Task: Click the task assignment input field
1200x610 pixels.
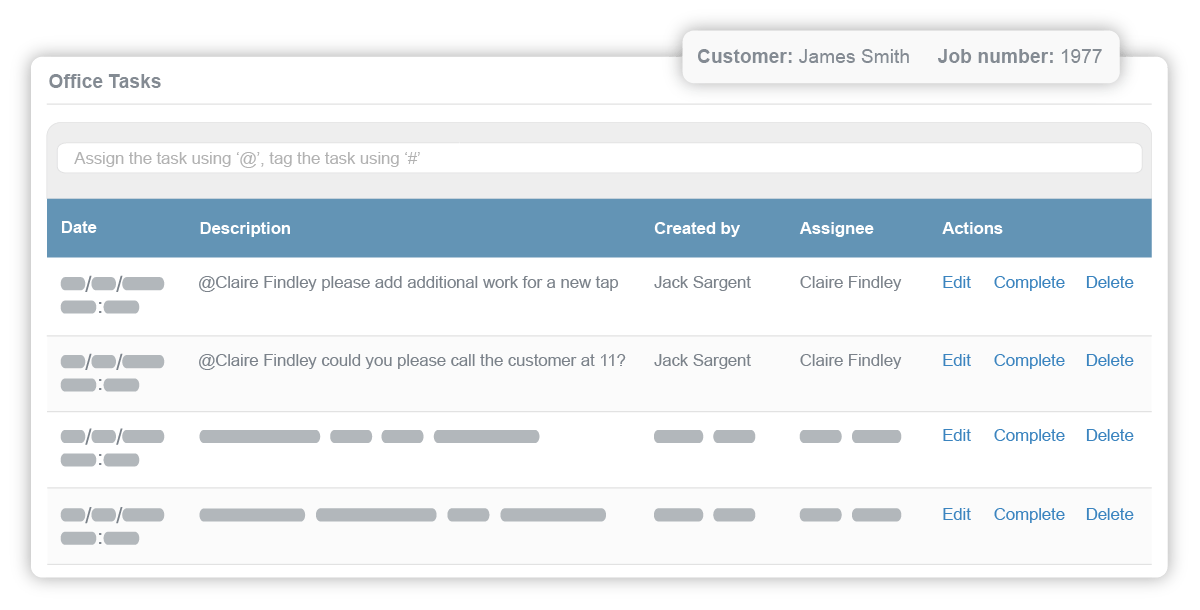Action: tap(600, 157)
